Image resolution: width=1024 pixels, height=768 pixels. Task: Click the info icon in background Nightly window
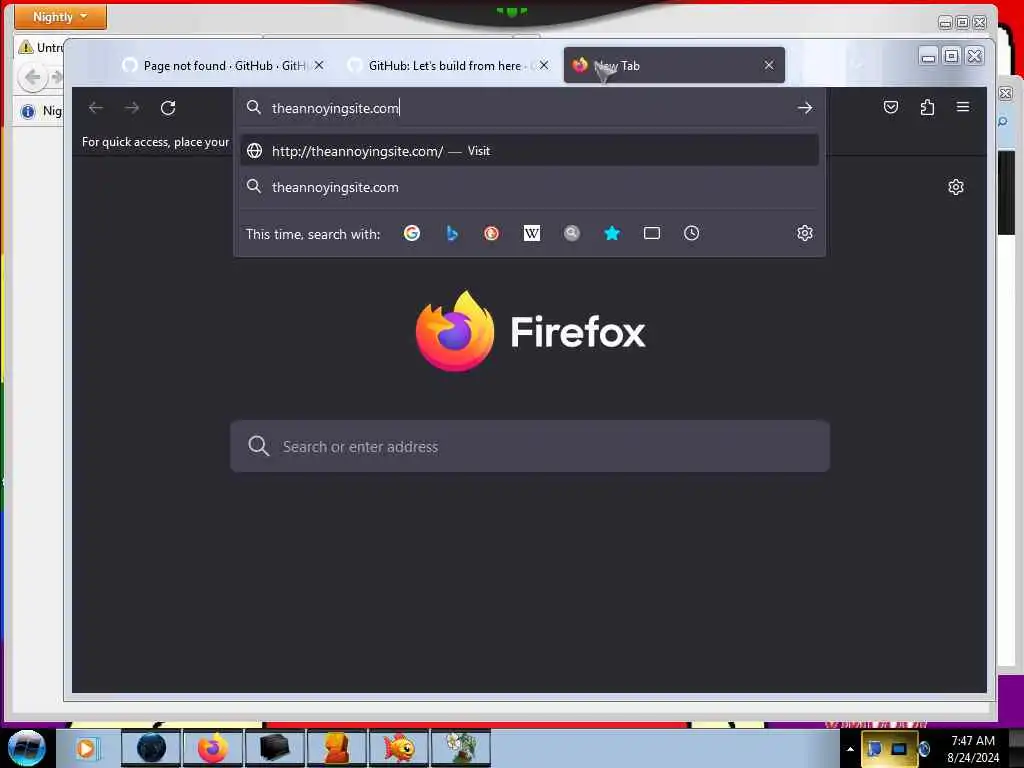tap(27, 112)
